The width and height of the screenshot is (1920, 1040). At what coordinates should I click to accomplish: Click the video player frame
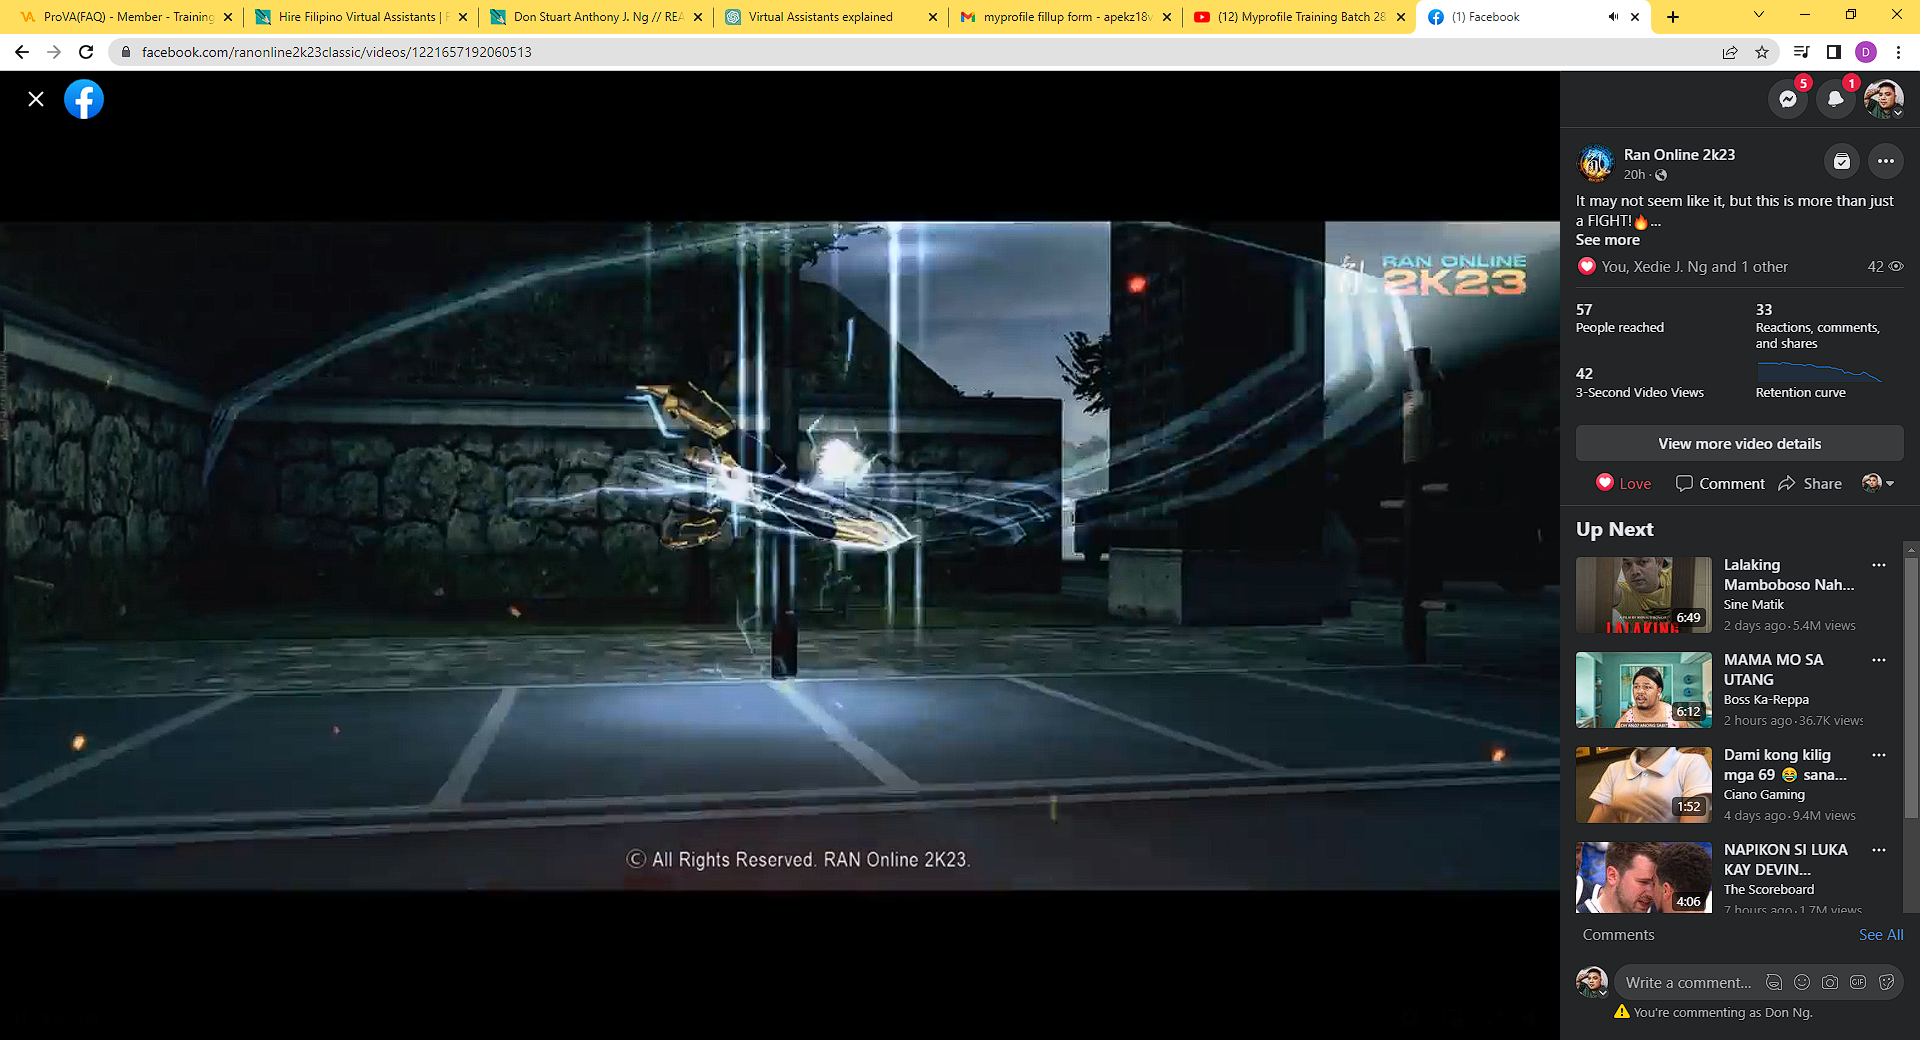[780, 556]
